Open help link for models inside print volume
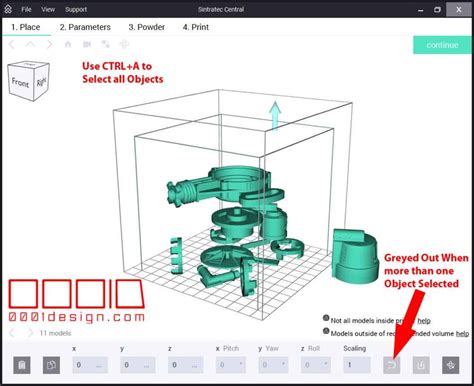Screen dimensions: 474x386 click(x=424, y=321)
